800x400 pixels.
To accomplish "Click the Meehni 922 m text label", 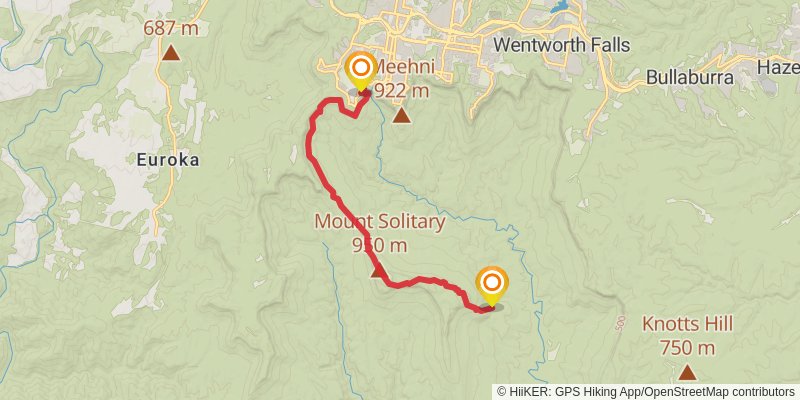I will (402, 79).
